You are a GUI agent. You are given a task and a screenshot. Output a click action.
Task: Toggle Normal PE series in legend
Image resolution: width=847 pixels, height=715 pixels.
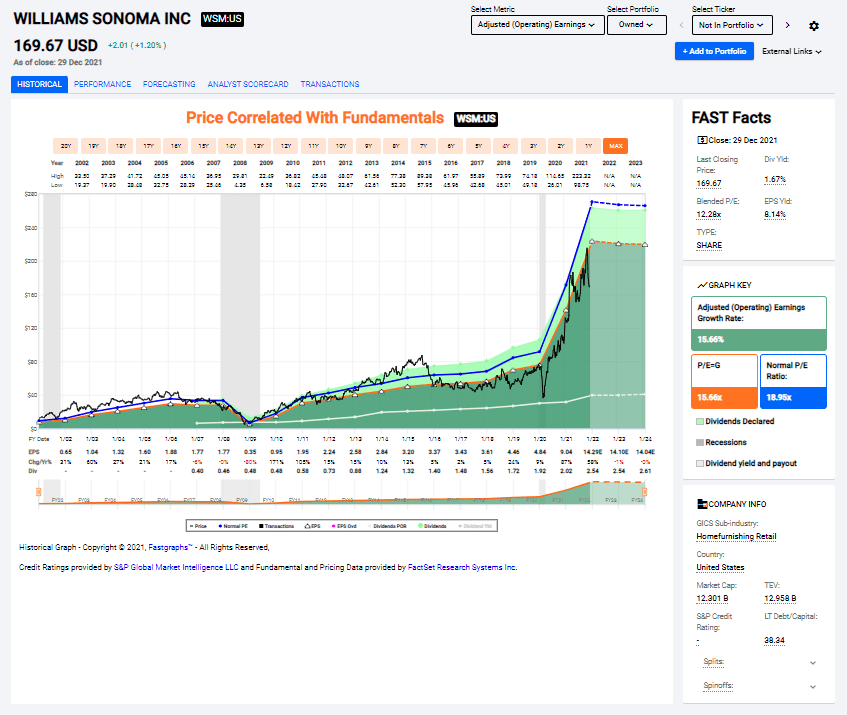pyautogui.click(x=233, y=526)
